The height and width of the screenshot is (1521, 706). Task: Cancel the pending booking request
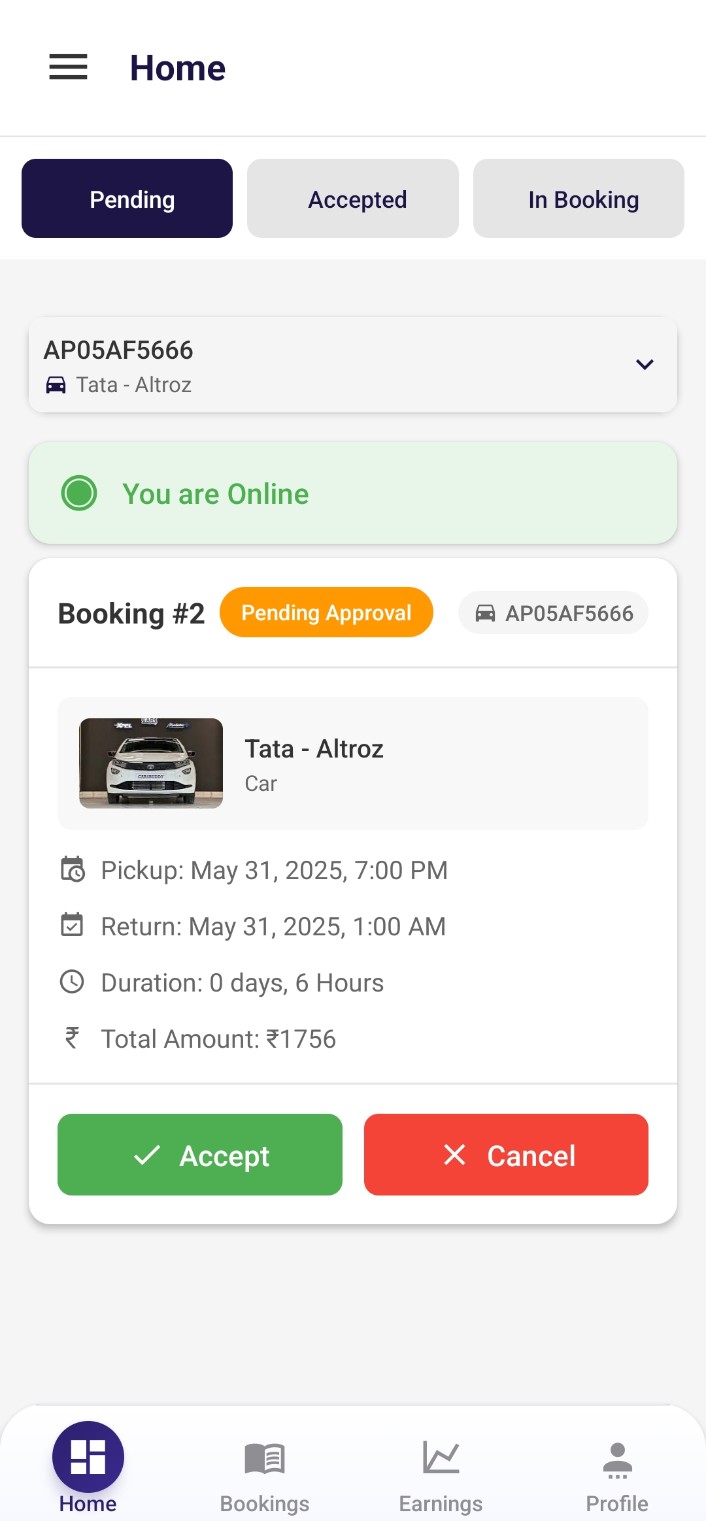pos(506,1155)
